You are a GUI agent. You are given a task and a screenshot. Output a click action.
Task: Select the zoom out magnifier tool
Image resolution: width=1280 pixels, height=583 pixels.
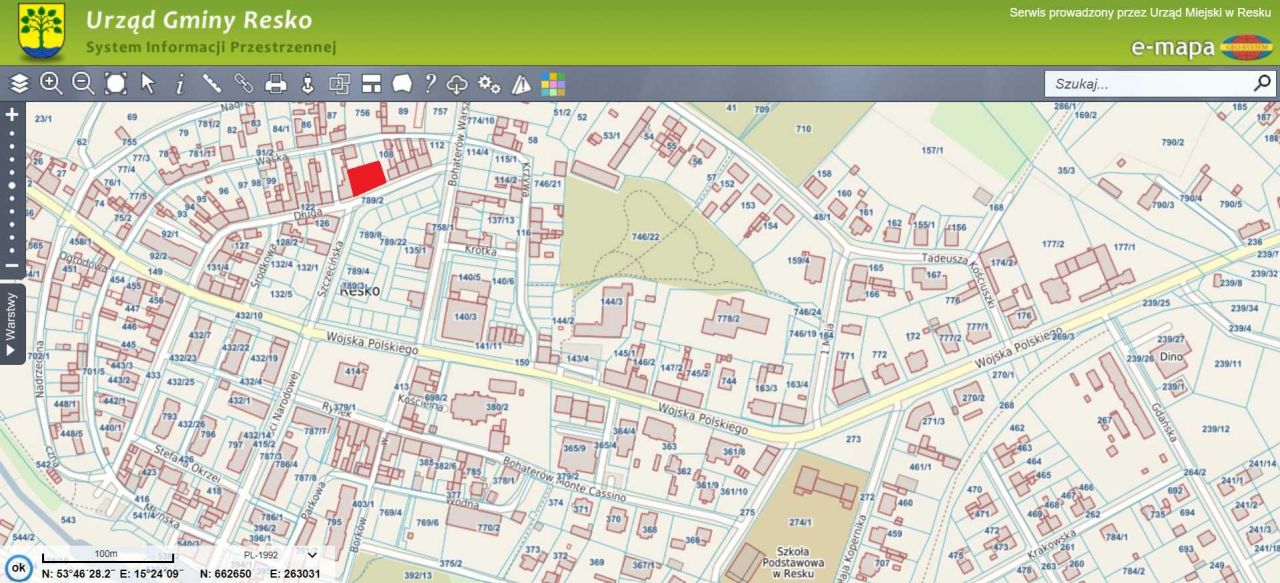83,84
